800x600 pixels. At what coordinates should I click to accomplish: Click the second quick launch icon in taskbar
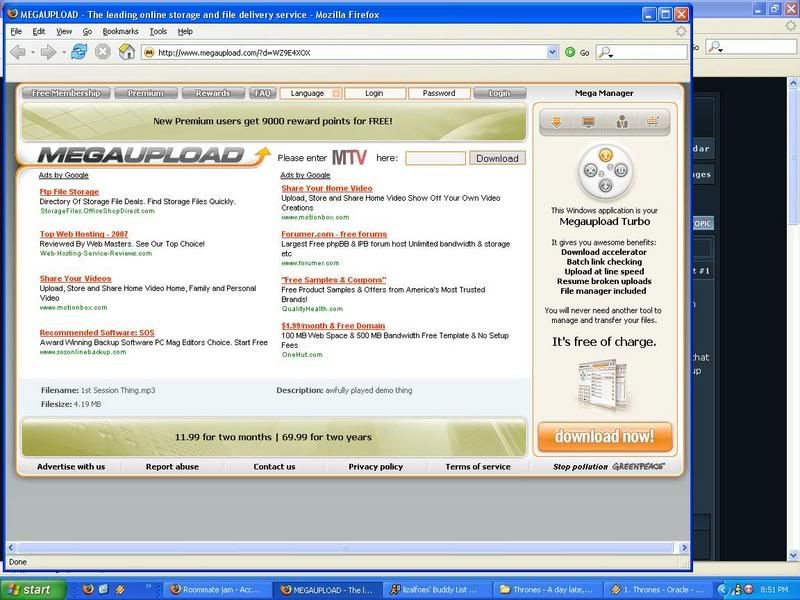tap(104, 589)
